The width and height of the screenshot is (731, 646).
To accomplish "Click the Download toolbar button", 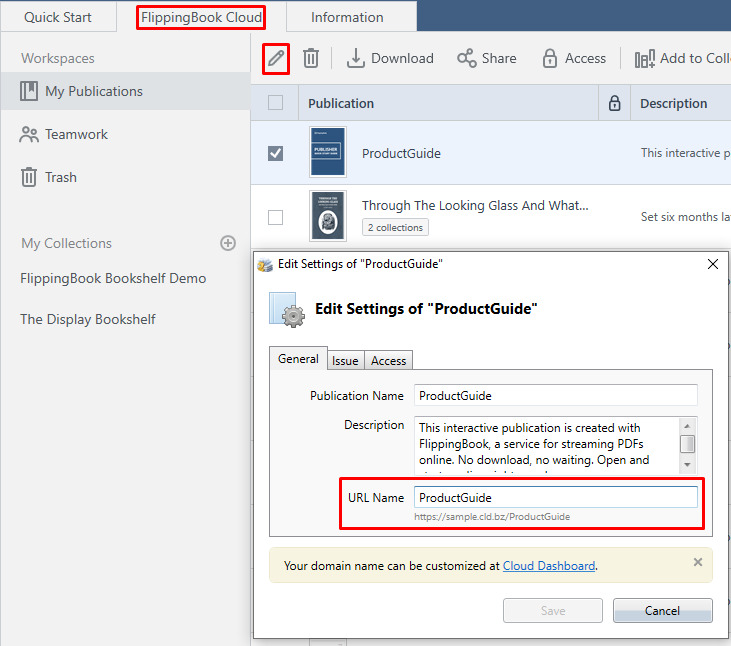I will point(390,59).
